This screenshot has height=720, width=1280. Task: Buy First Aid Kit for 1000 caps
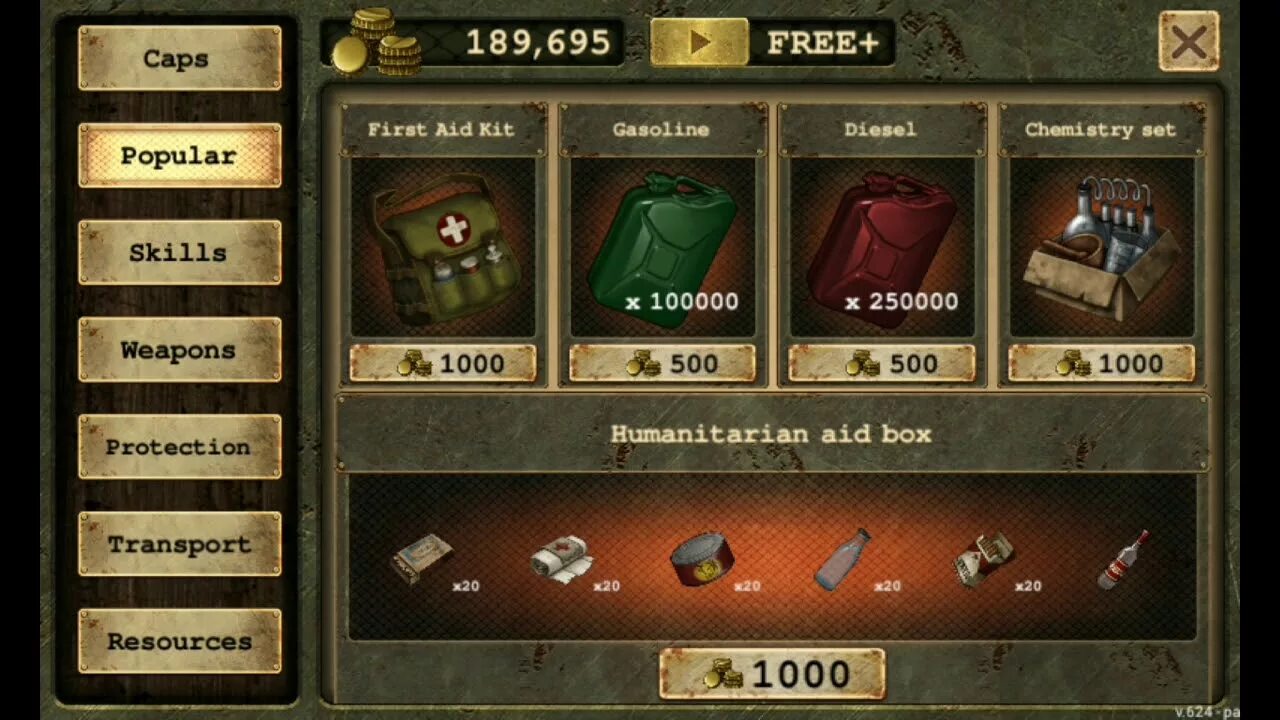click(442, 364)
